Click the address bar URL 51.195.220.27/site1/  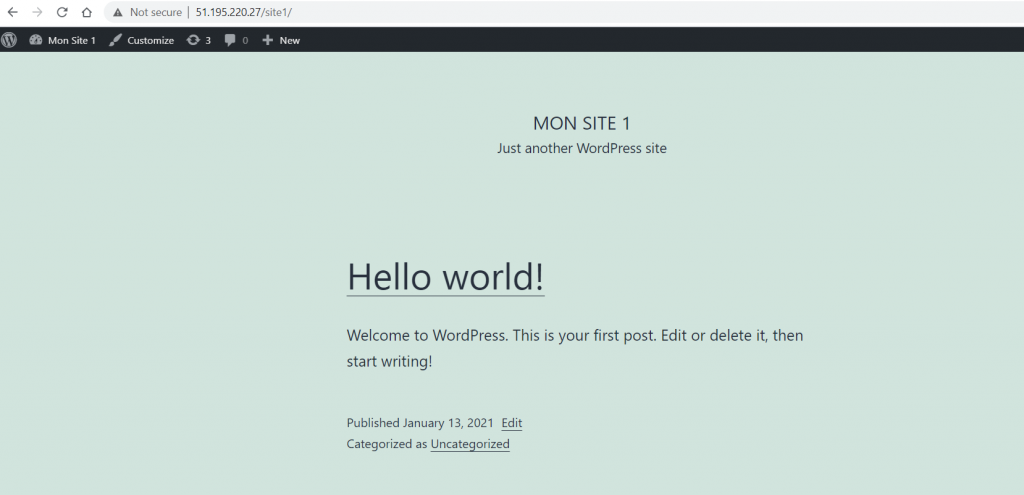pos(244,12)
